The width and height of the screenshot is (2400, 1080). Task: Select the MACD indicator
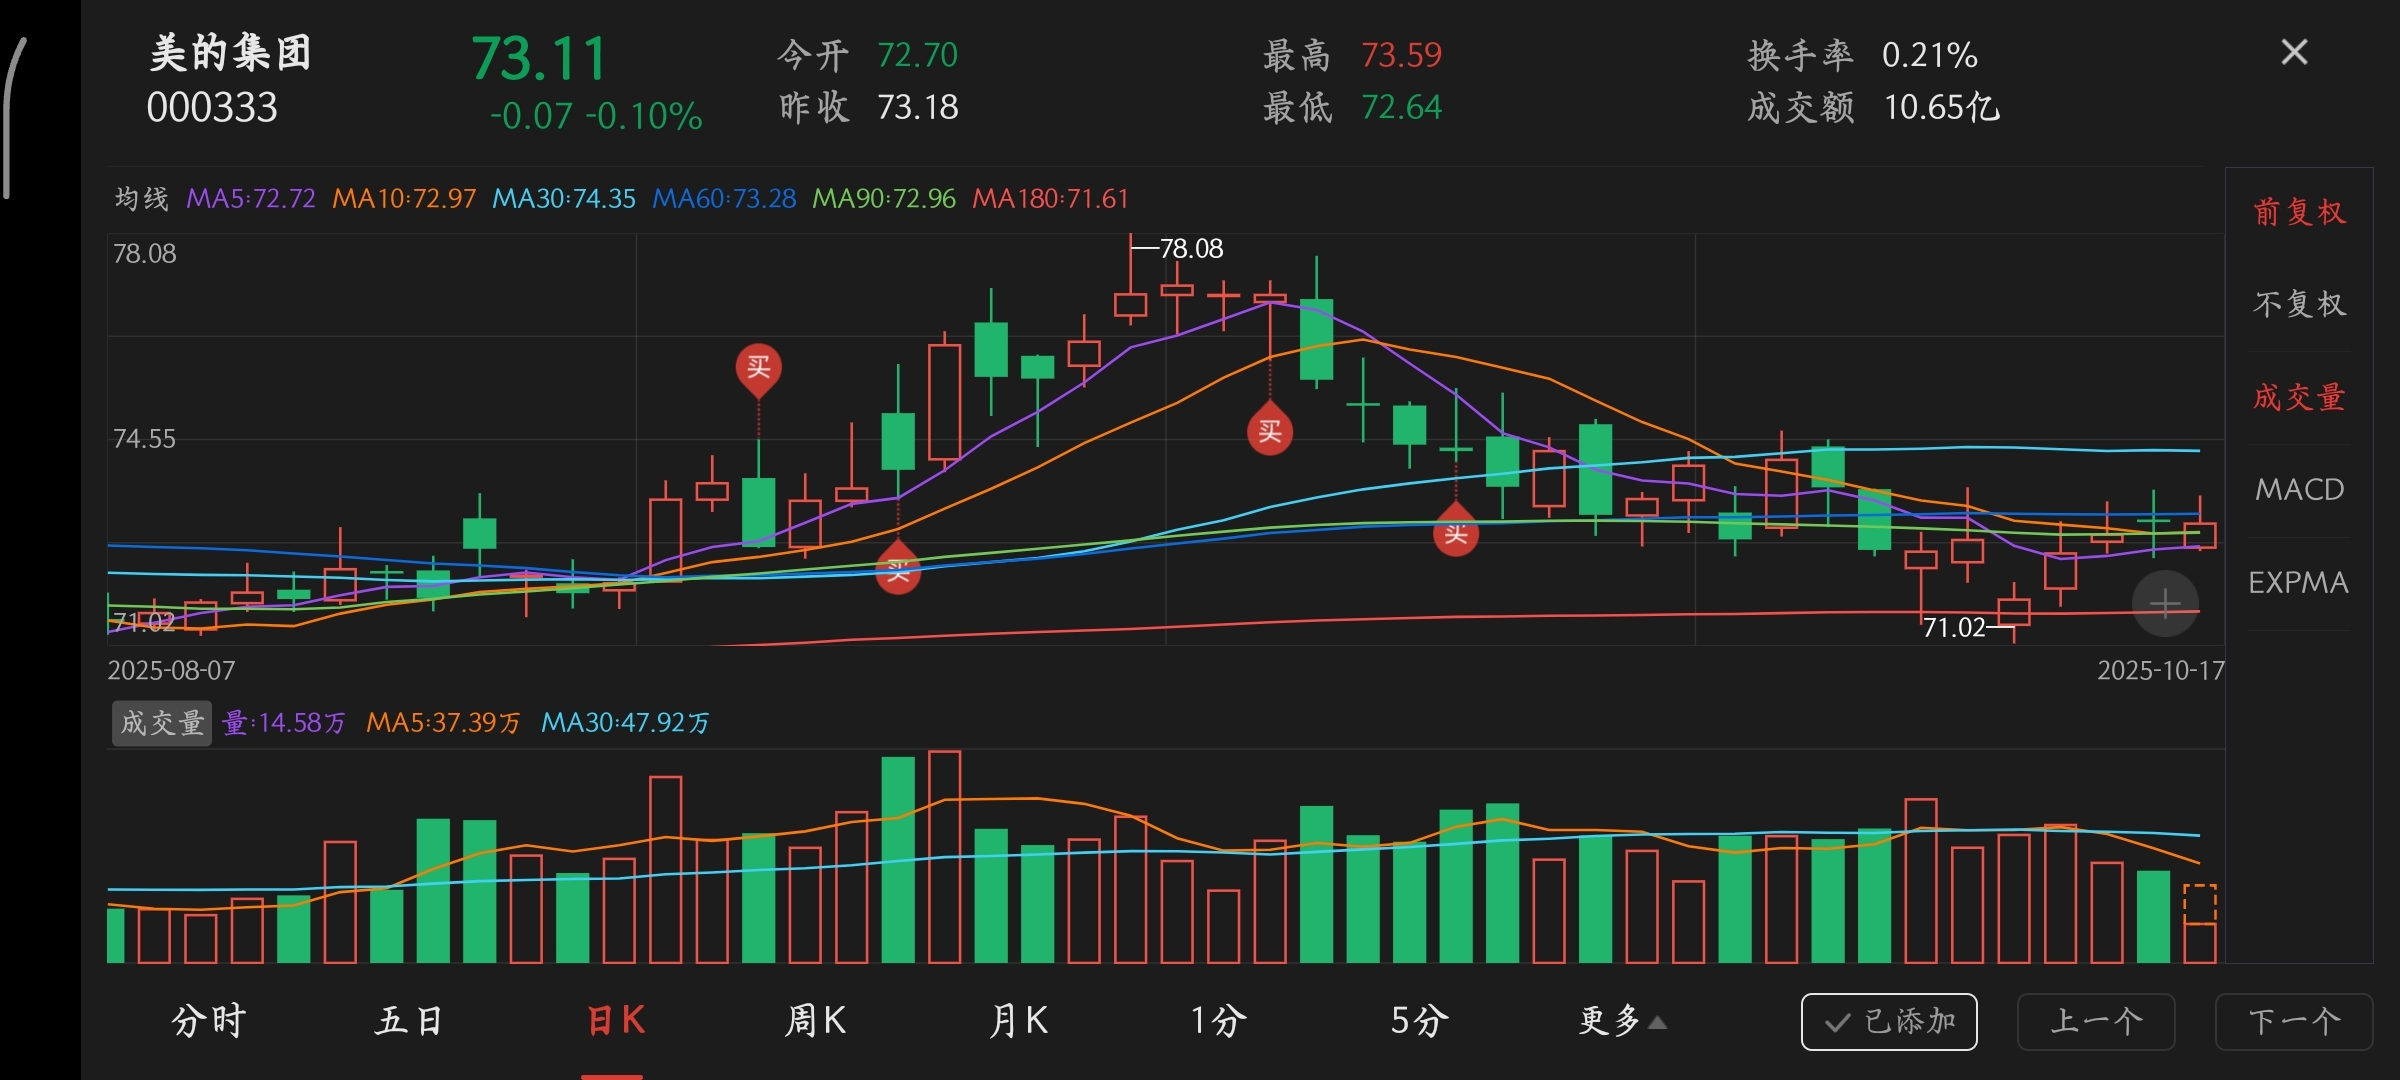tap(2298, 489)
